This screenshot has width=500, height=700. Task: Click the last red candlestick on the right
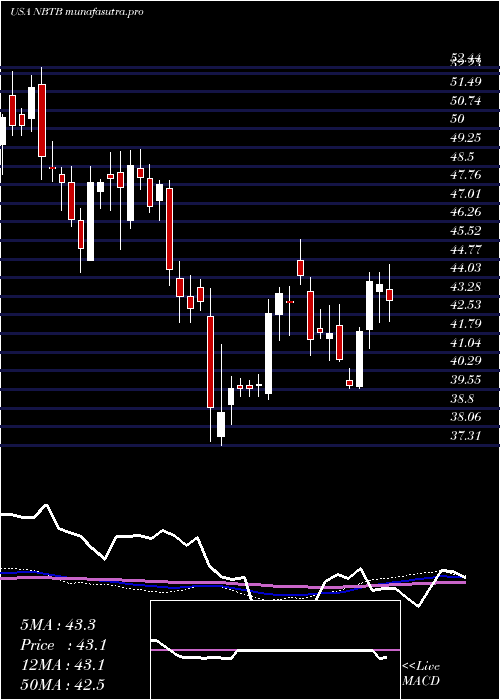pos(389,295)
